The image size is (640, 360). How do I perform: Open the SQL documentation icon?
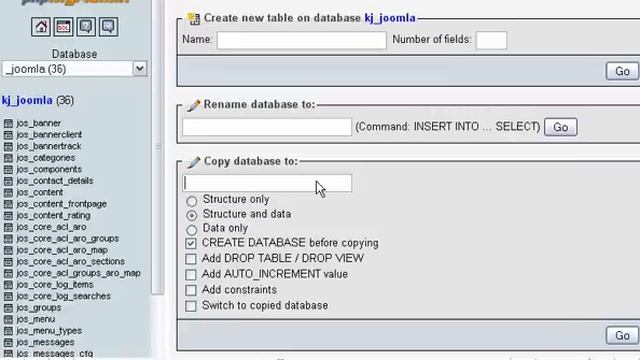click(x=108, y=27)
